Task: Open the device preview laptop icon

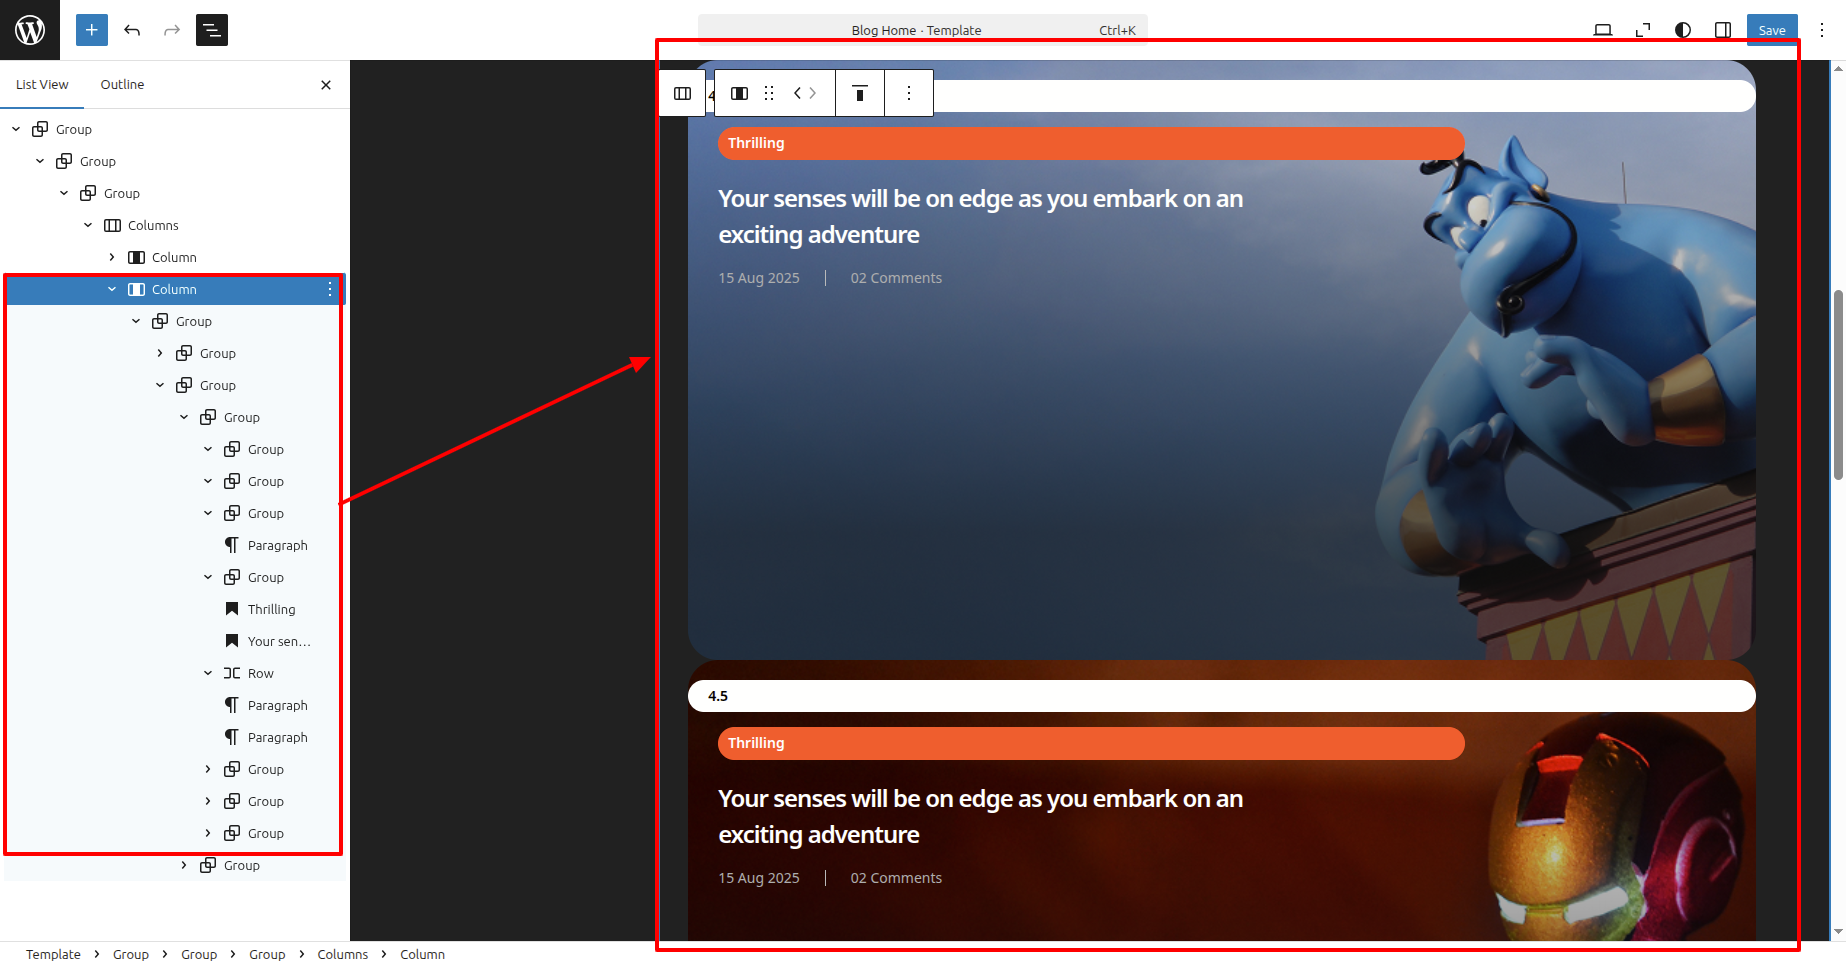Action: [1602, 30]
